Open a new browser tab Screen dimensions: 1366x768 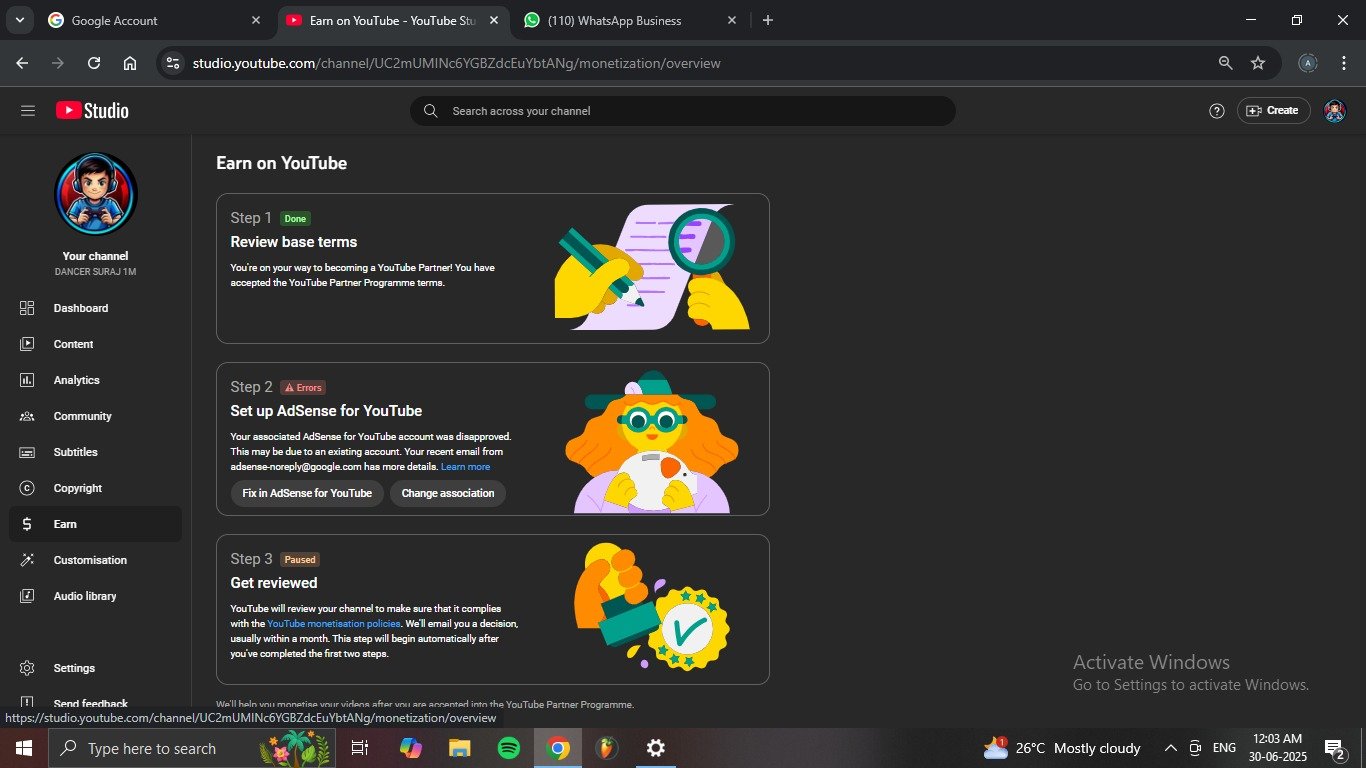767,20
